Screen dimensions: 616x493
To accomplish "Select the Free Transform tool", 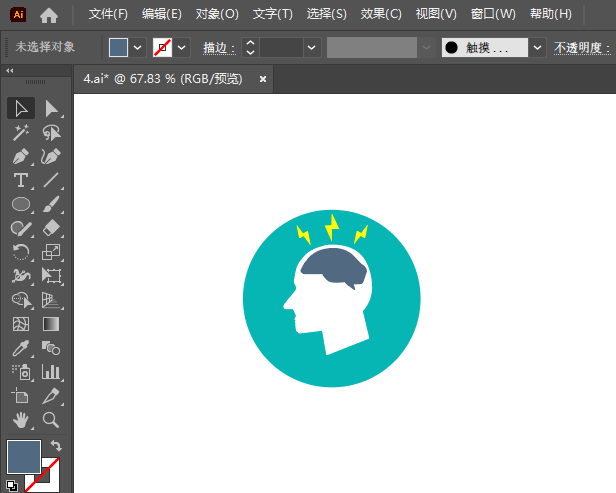I will coord(51,276).
